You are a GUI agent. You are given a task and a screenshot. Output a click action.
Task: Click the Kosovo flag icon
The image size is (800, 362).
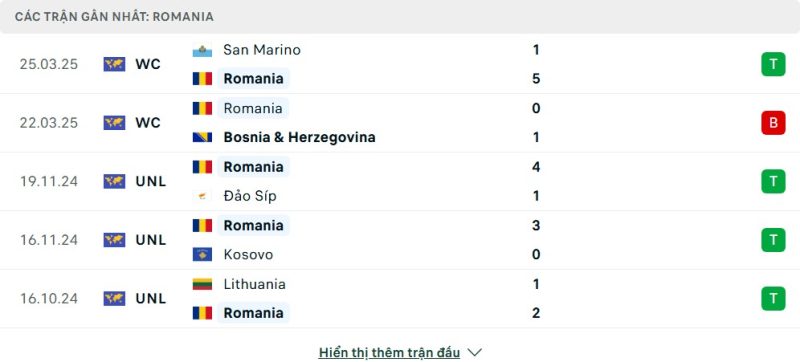pos(202,254)
